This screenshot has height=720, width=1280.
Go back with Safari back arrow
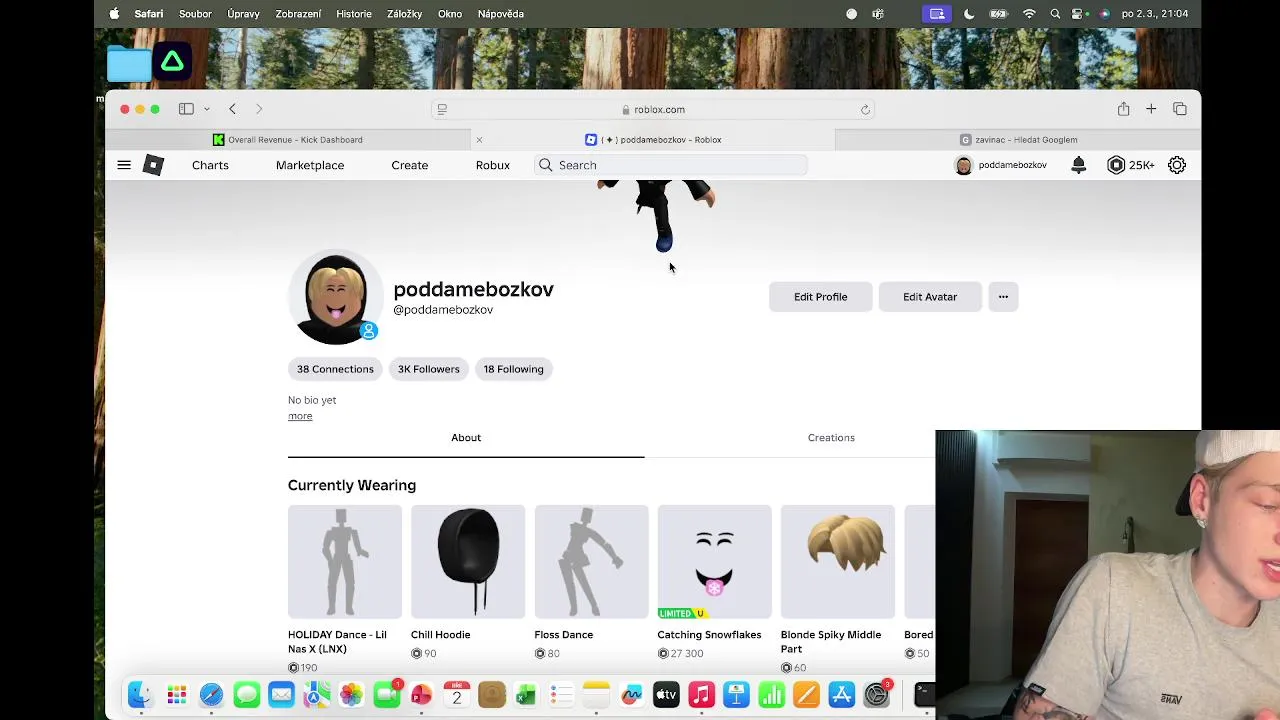point(232,109)
